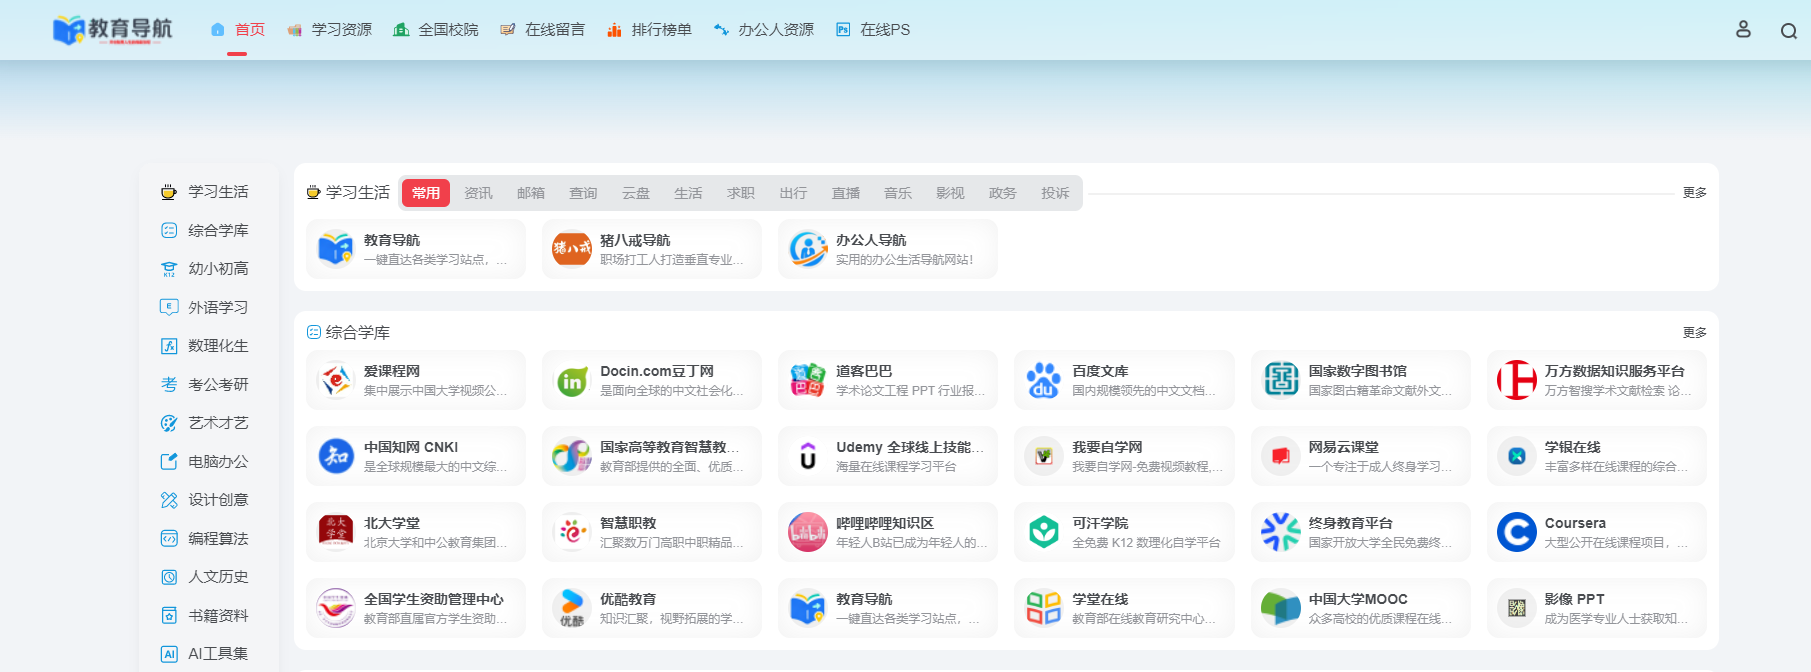
Task: Jump to 人文历史 in the sidebar
Action: tap(206, 577)
